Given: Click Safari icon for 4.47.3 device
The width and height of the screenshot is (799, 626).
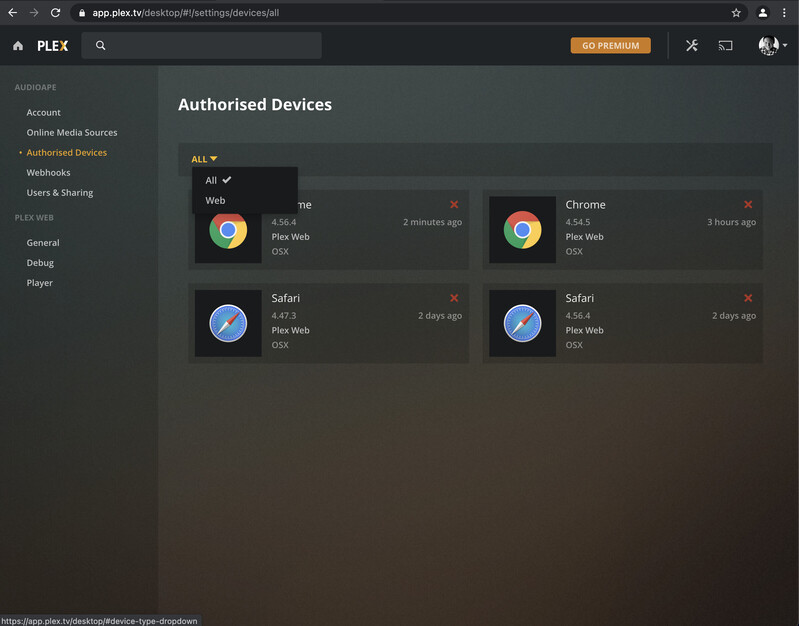Looking at the screenshot, I should pos(228,323).
